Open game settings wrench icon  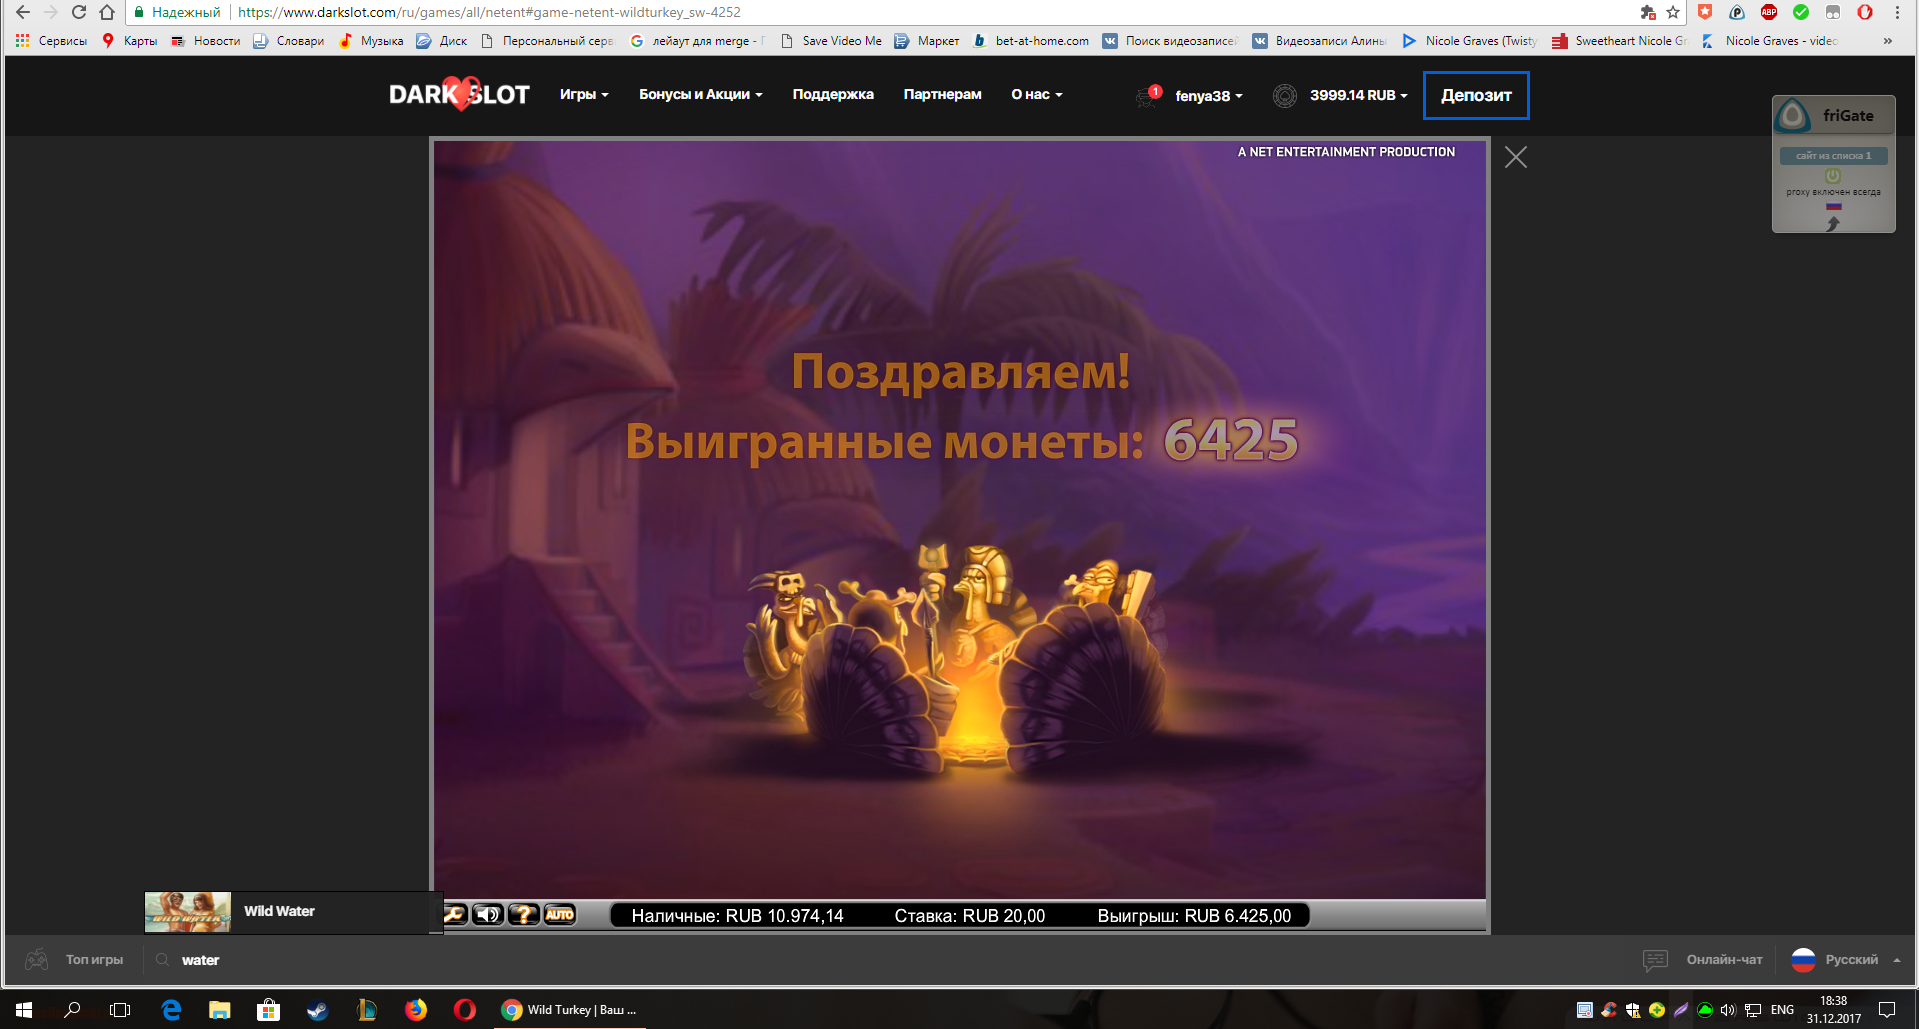[x=455, y=914]
